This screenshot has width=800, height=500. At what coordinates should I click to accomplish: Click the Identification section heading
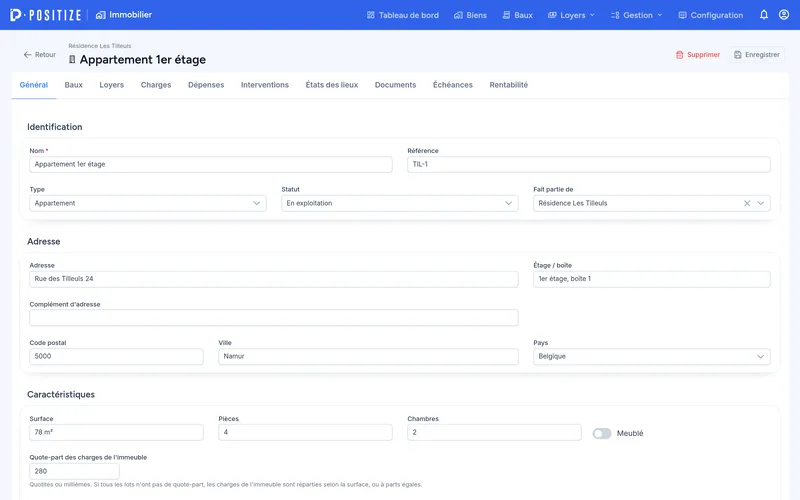55,127
